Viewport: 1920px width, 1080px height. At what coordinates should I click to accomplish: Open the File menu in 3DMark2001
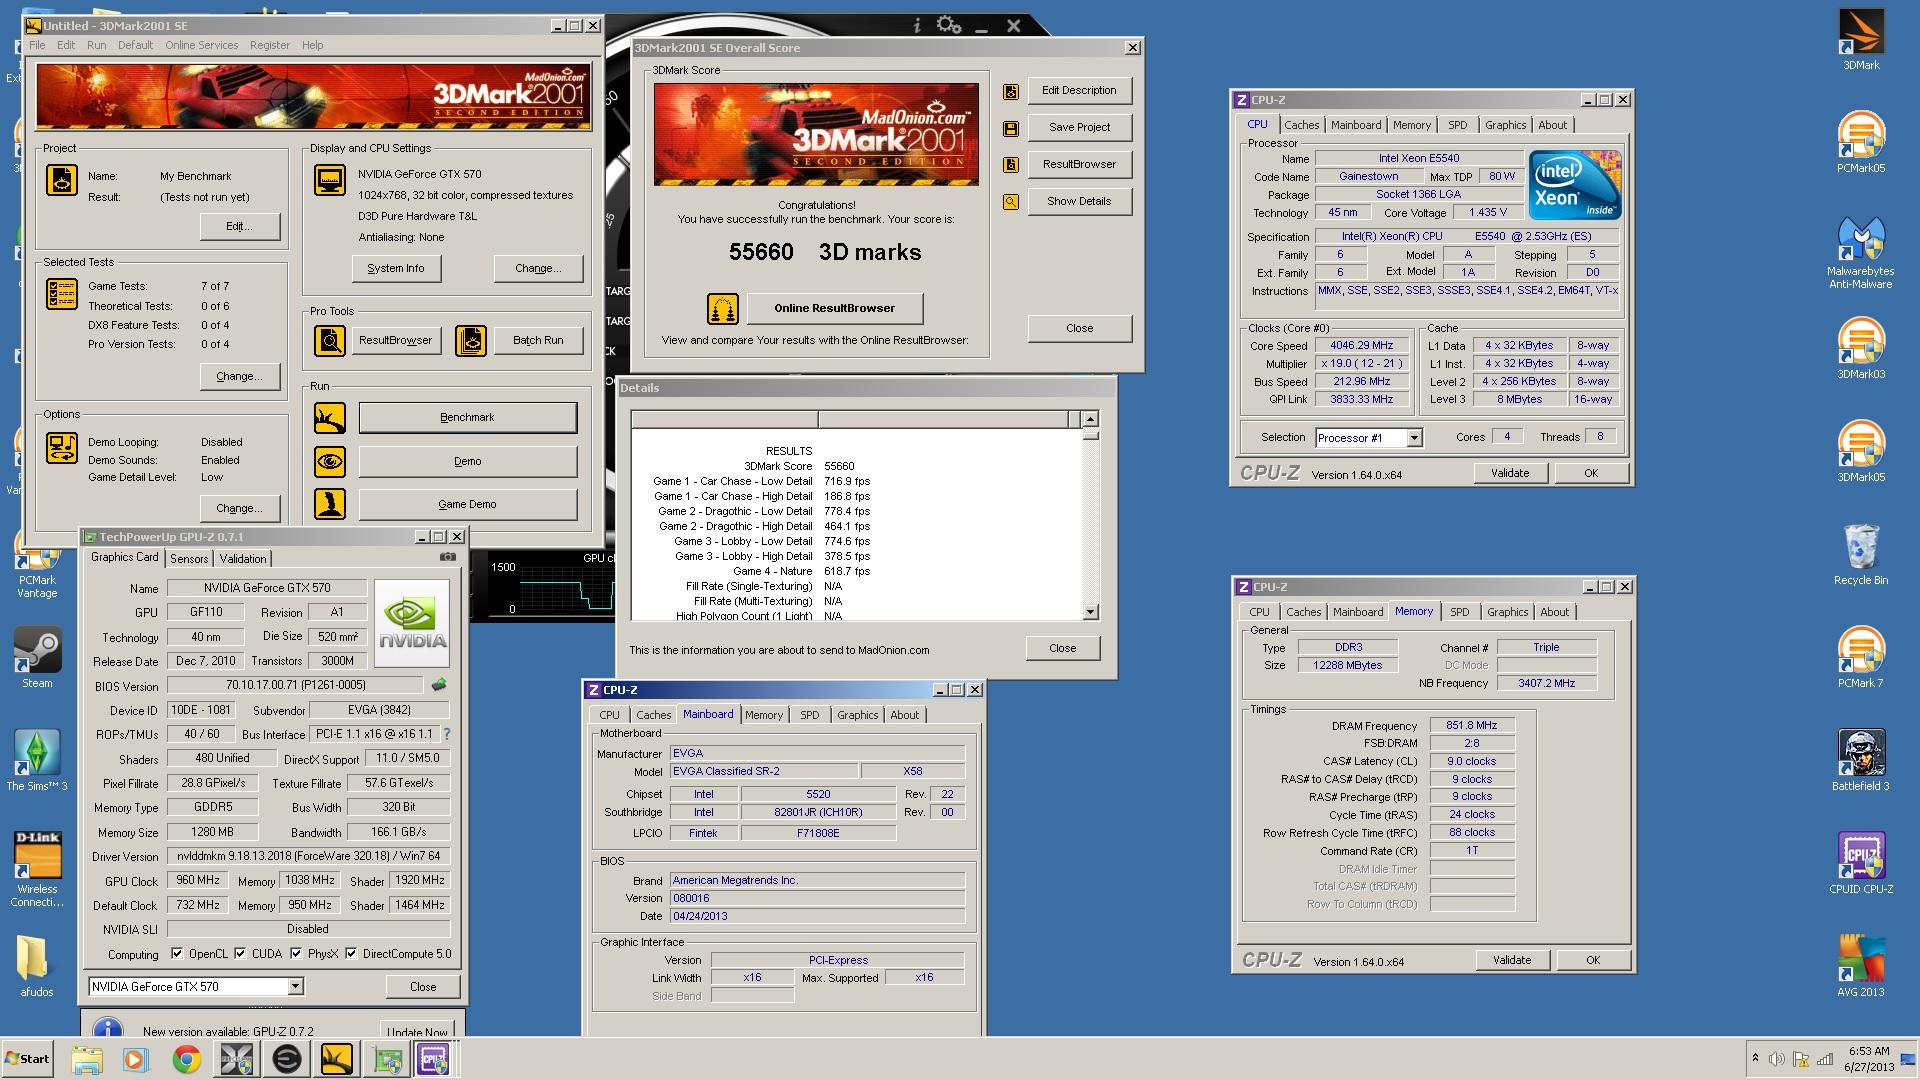pos(37,45)
